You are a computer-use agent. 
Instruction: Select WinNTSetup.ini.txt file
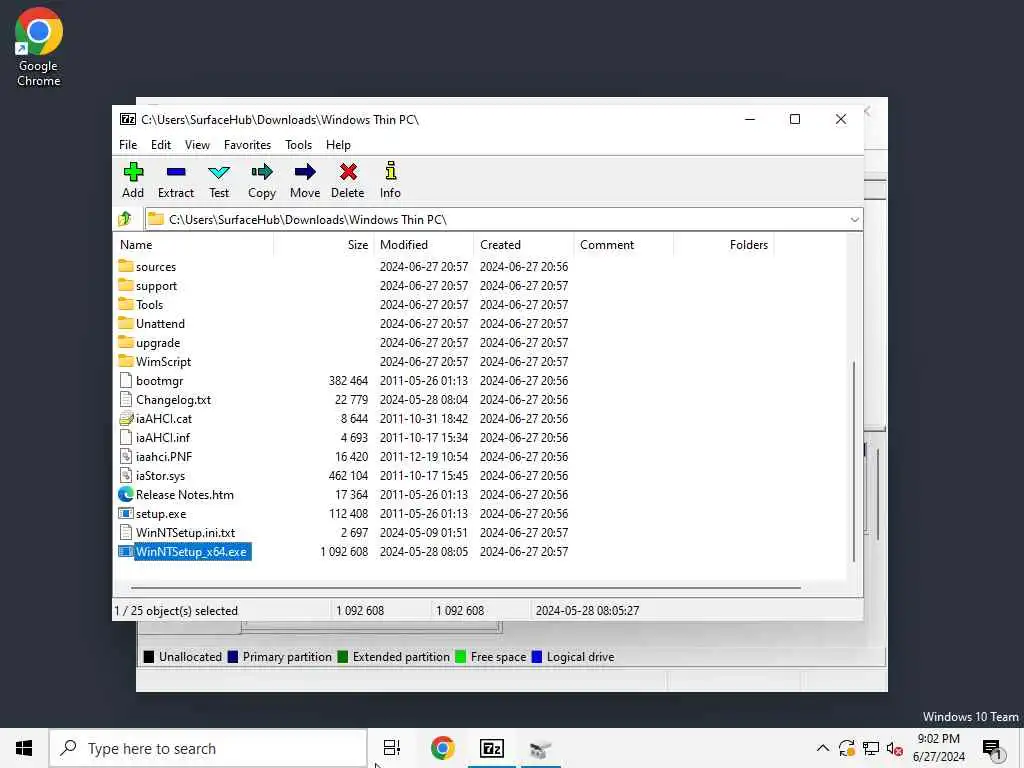pos(185,533)
